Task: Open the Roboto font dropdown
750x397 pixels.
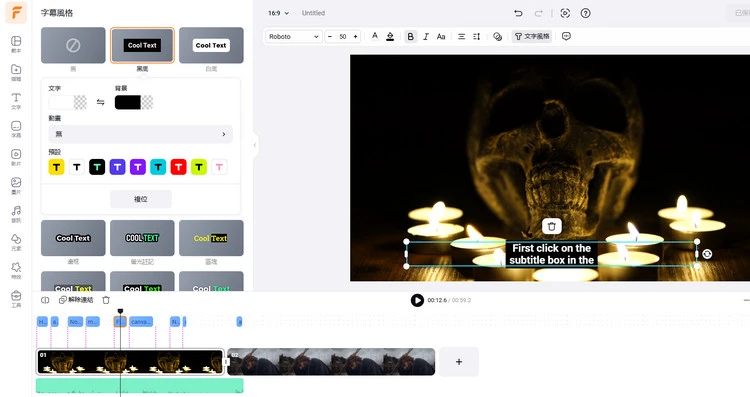Action: [x=293, y=36]
